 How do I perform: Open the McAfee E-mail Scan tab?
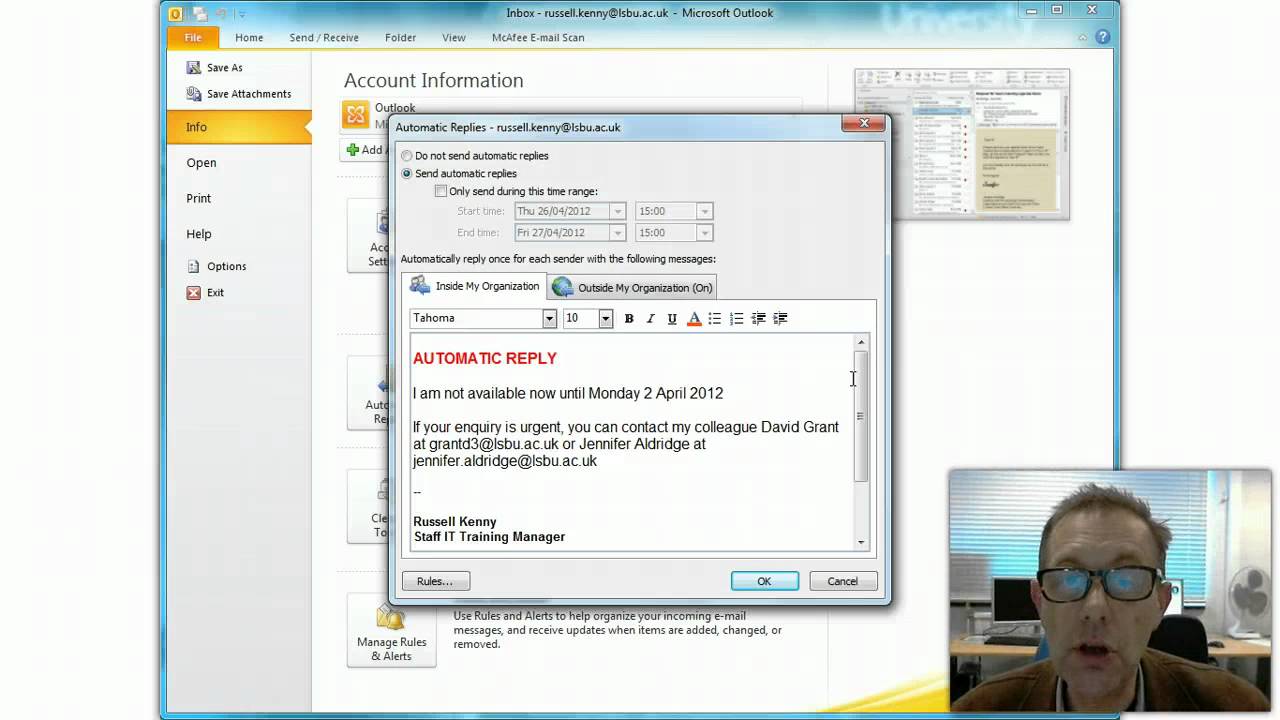[x=538, y=37]
